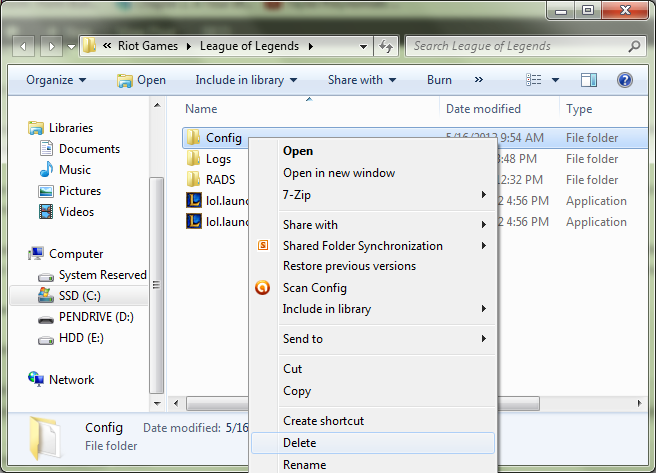Choose Delete from the context menu
Screen dimensions: 656x473
click(299, 443)
